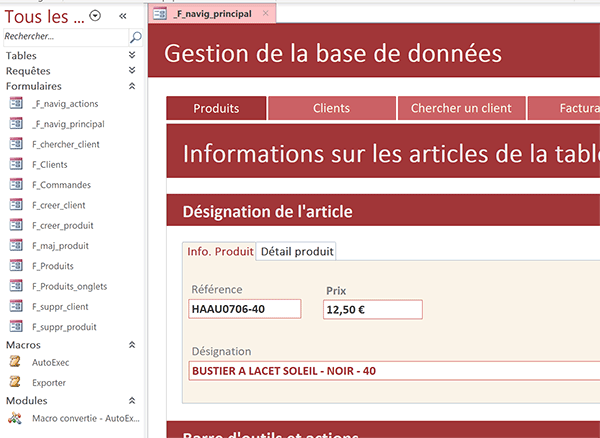Image resolution: width=600 pixels, height=438 pixels.
Task: Click the F_chercher_client form icon
Action: point(16,144)
